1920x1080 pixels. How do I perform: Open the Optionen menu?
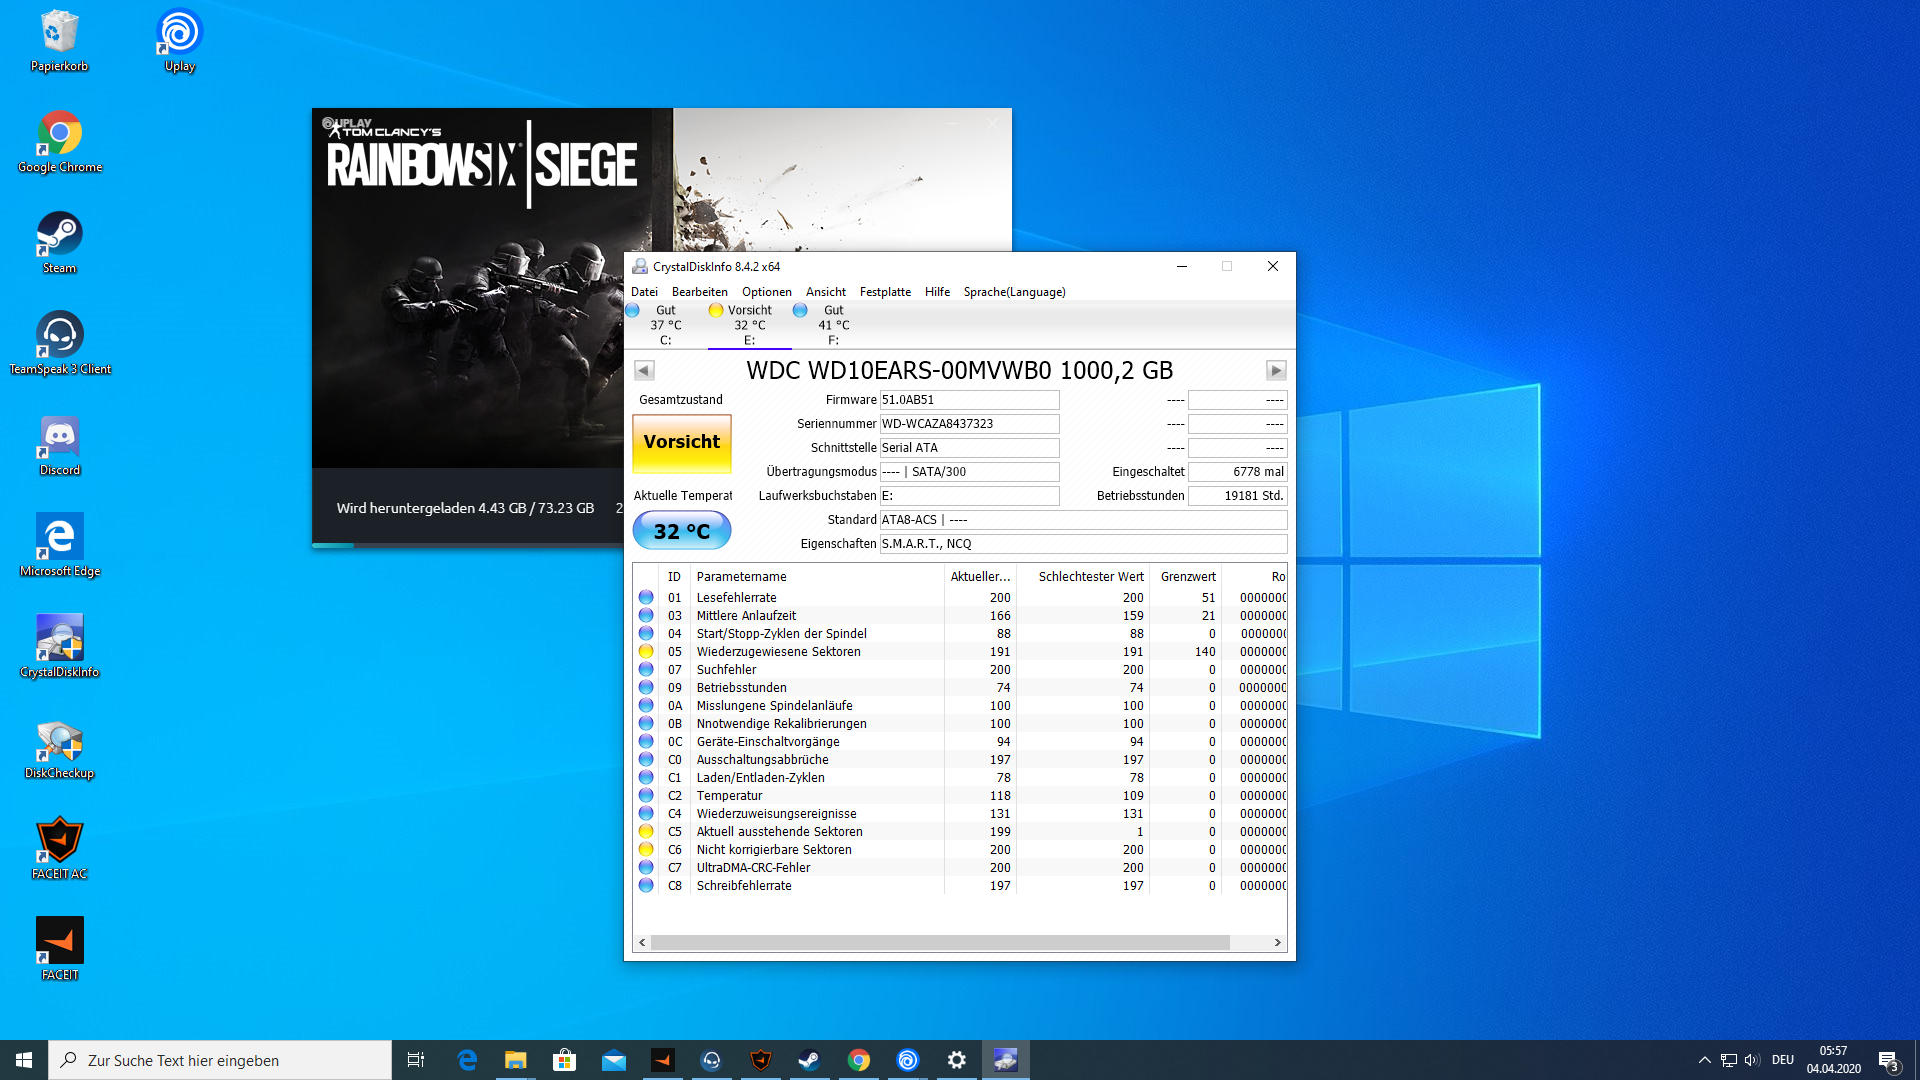[x=766, y=292]
